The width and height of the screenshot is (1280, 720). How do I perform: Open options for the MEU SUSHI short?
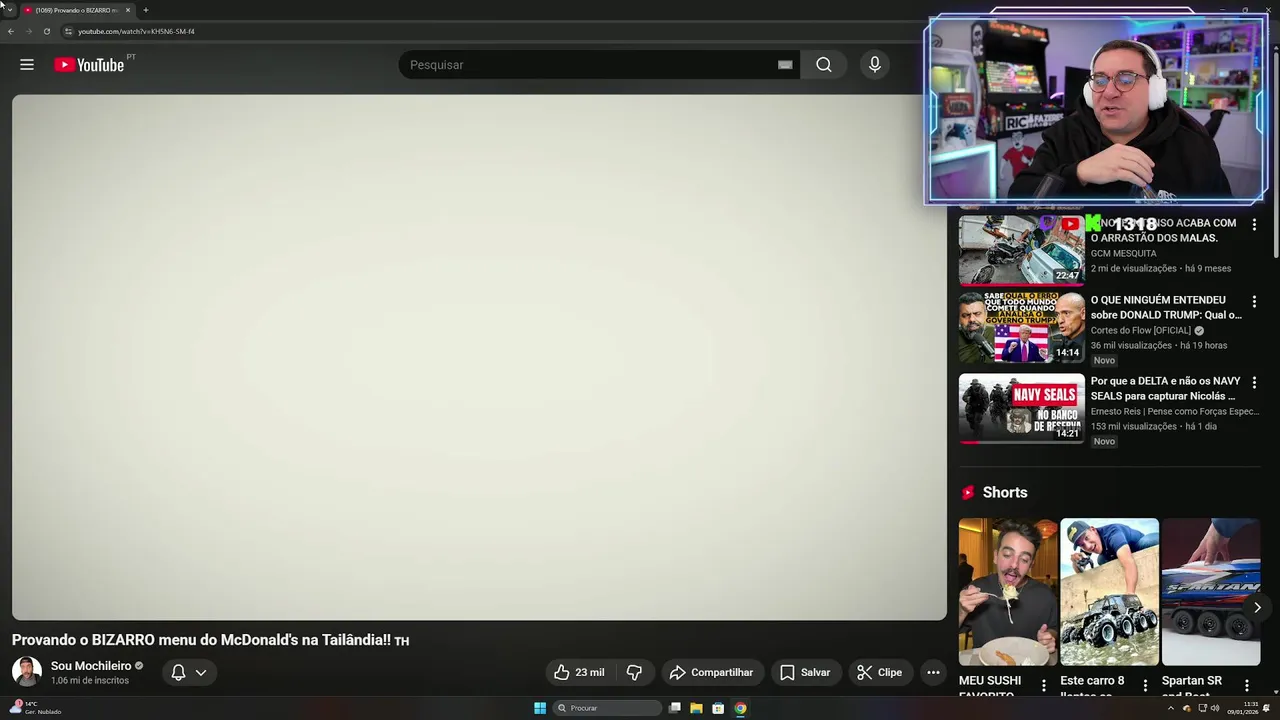point(1044,685)
